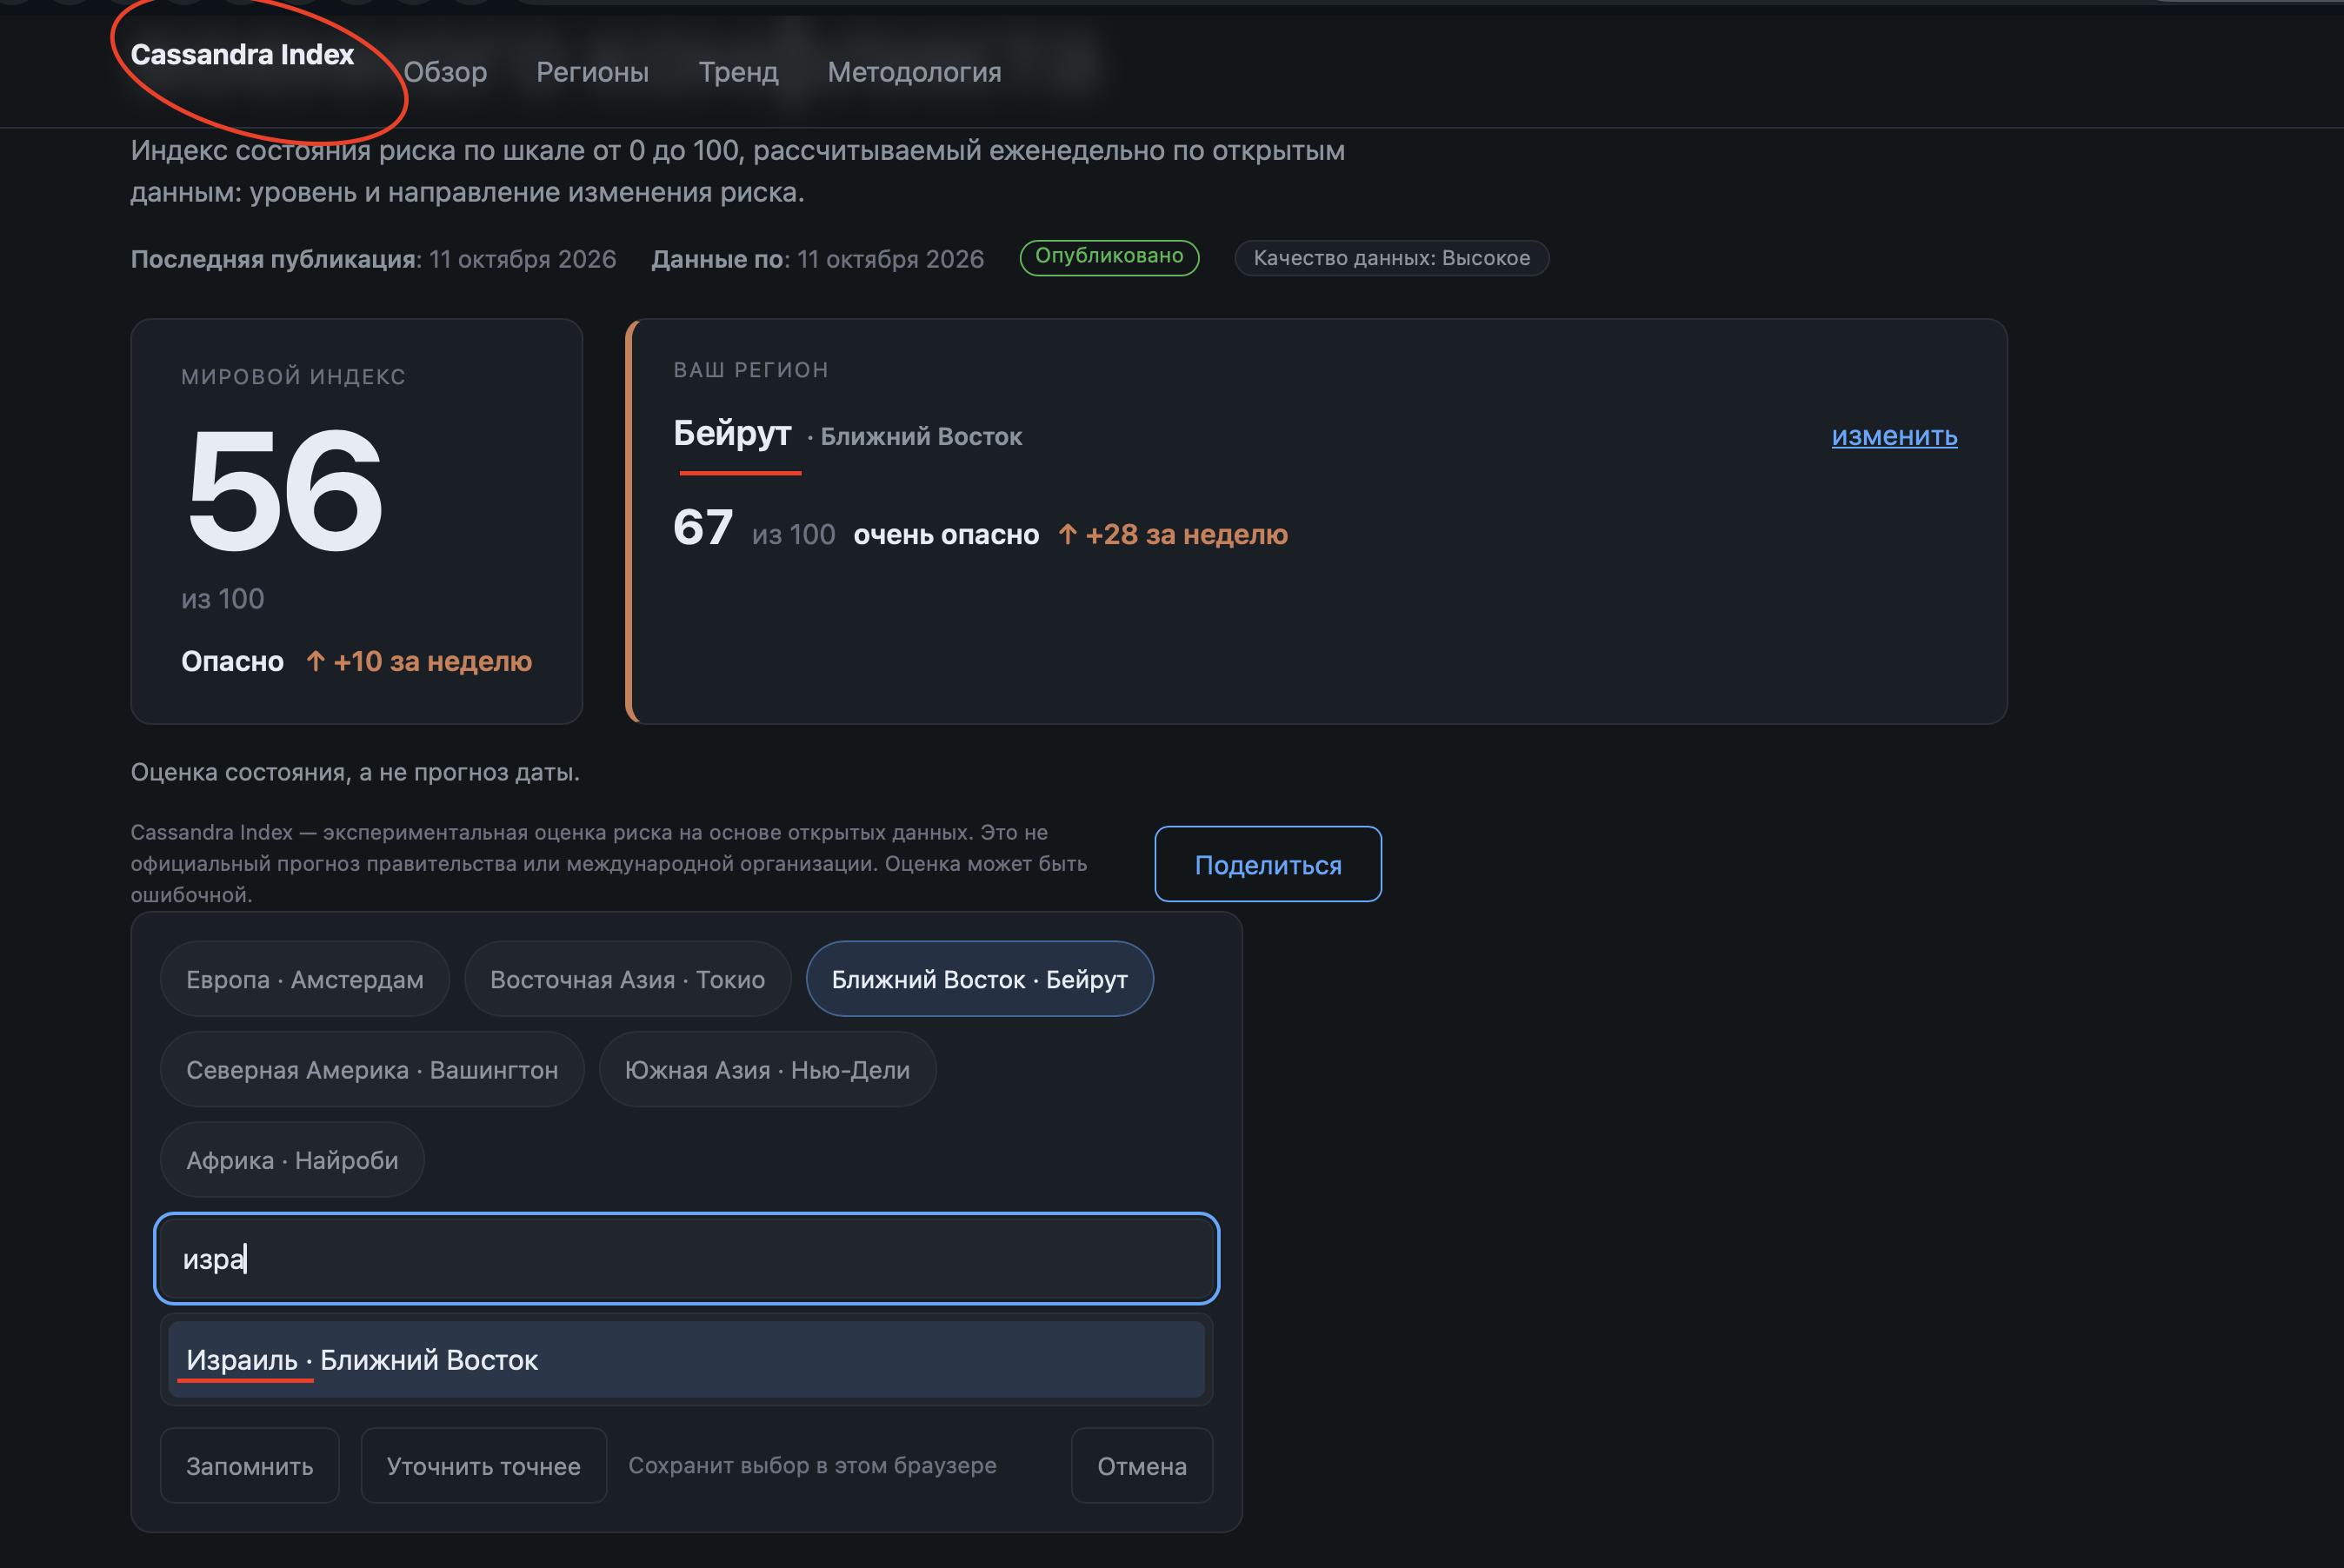Click the Бейрут region heading

click(x=732, y=433)
